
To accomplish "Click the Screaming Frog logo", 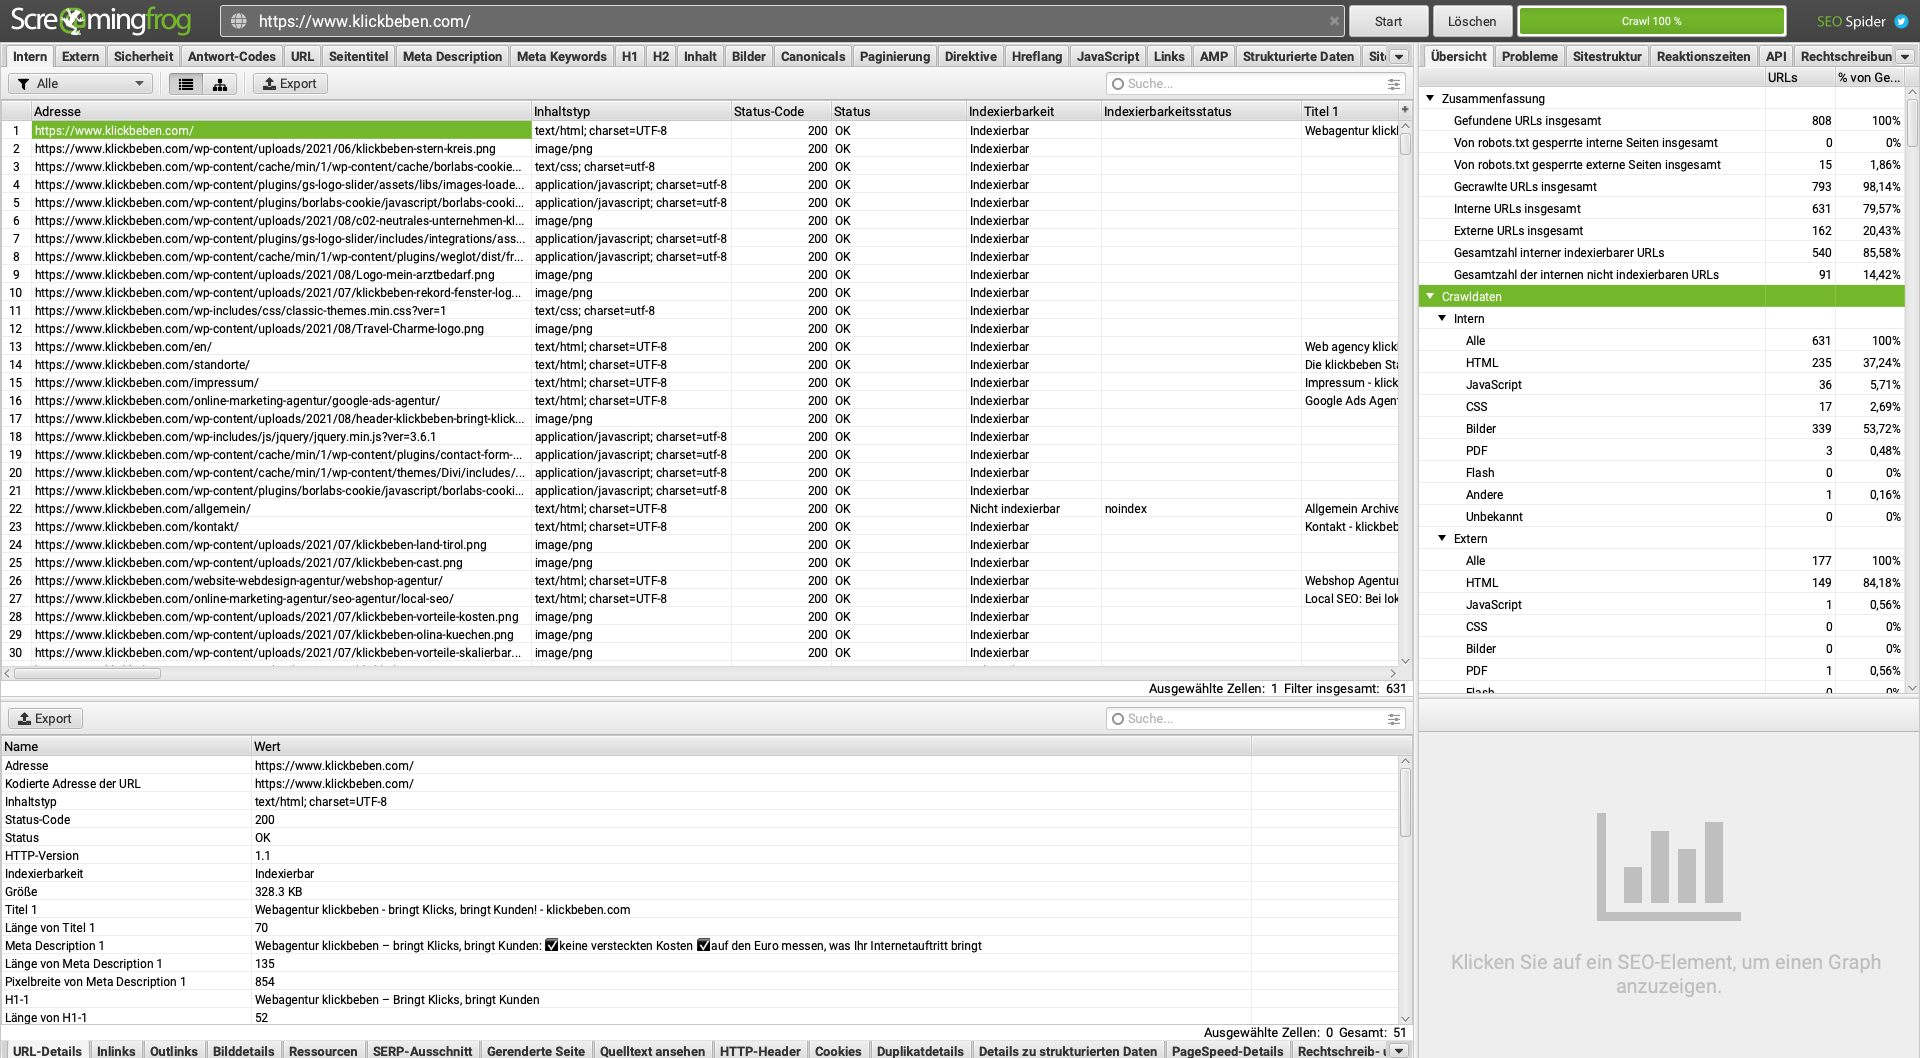I will point(100,20).
